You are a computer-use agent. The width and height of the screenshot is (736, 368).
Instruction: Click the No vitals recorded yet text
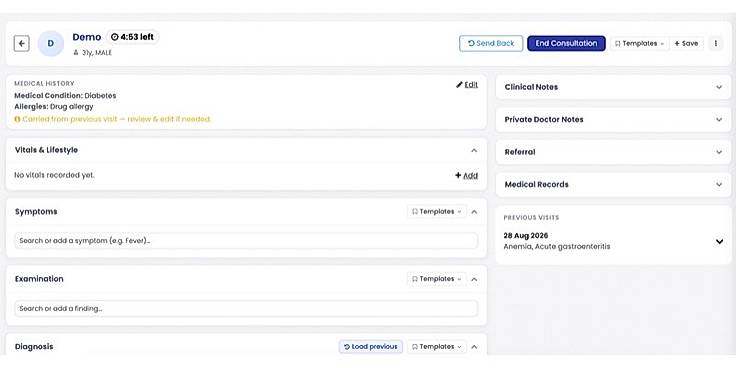coord(54,175)
